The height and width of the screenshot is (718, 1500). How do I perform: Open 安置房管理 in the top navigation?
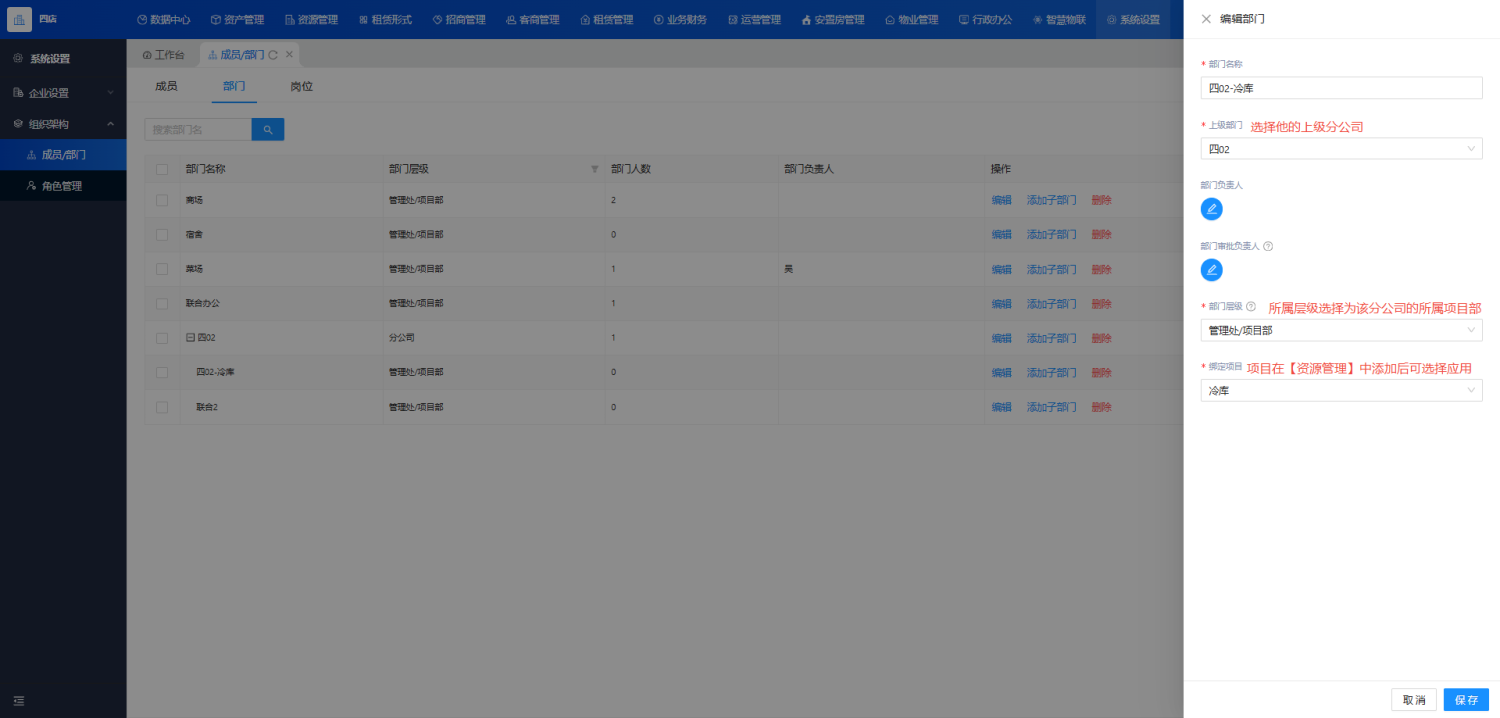(x=833, y=19)
